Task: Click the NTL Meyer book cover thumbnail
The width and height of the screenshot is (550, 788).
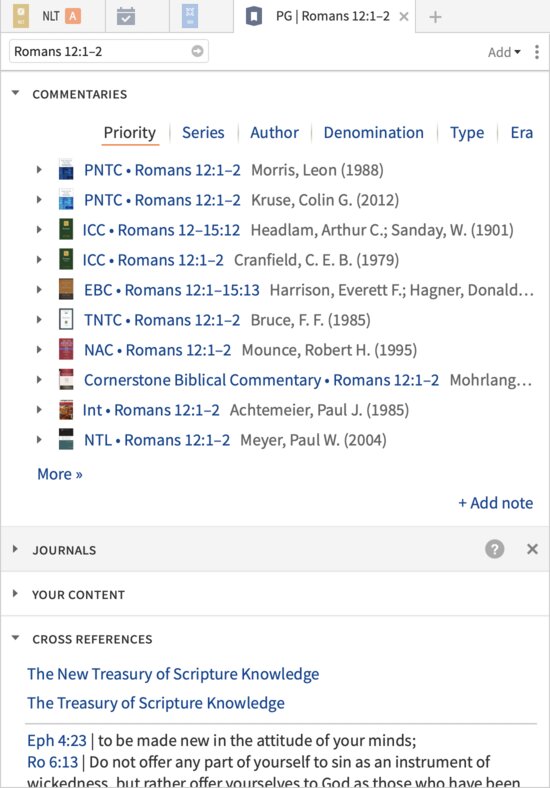Action: point(66,439)
